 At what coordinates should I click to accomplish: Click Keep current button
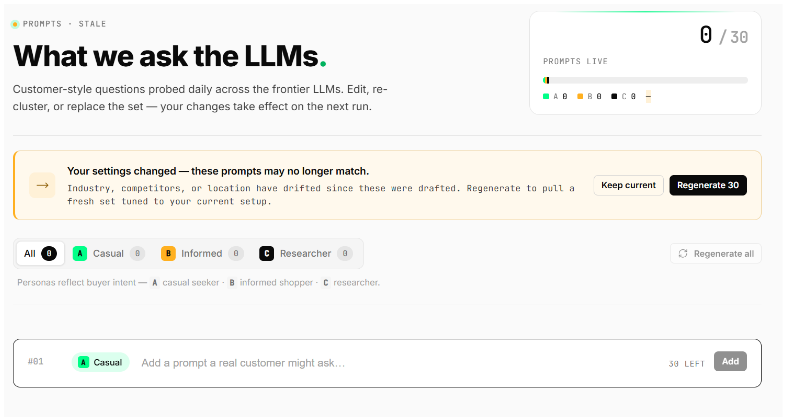click(x=628, y=185)
